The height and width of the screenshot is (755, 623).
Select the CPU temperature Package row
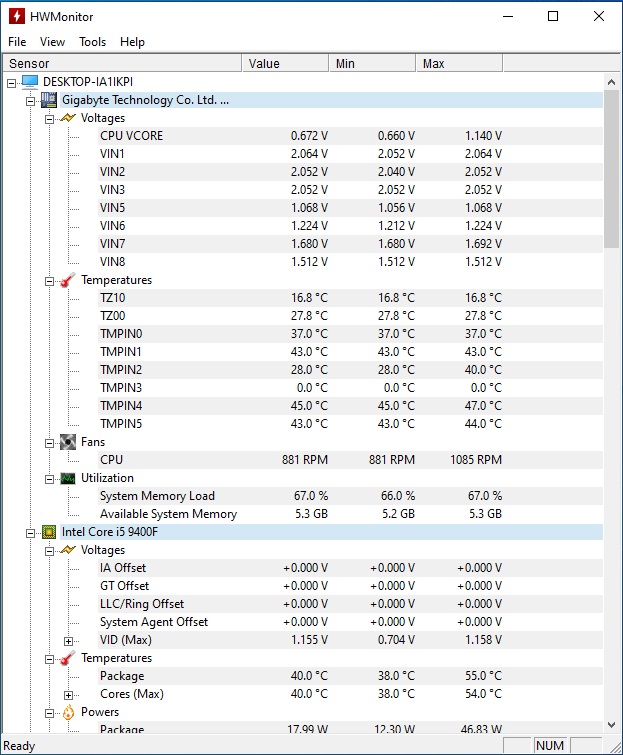coord(350,676)
